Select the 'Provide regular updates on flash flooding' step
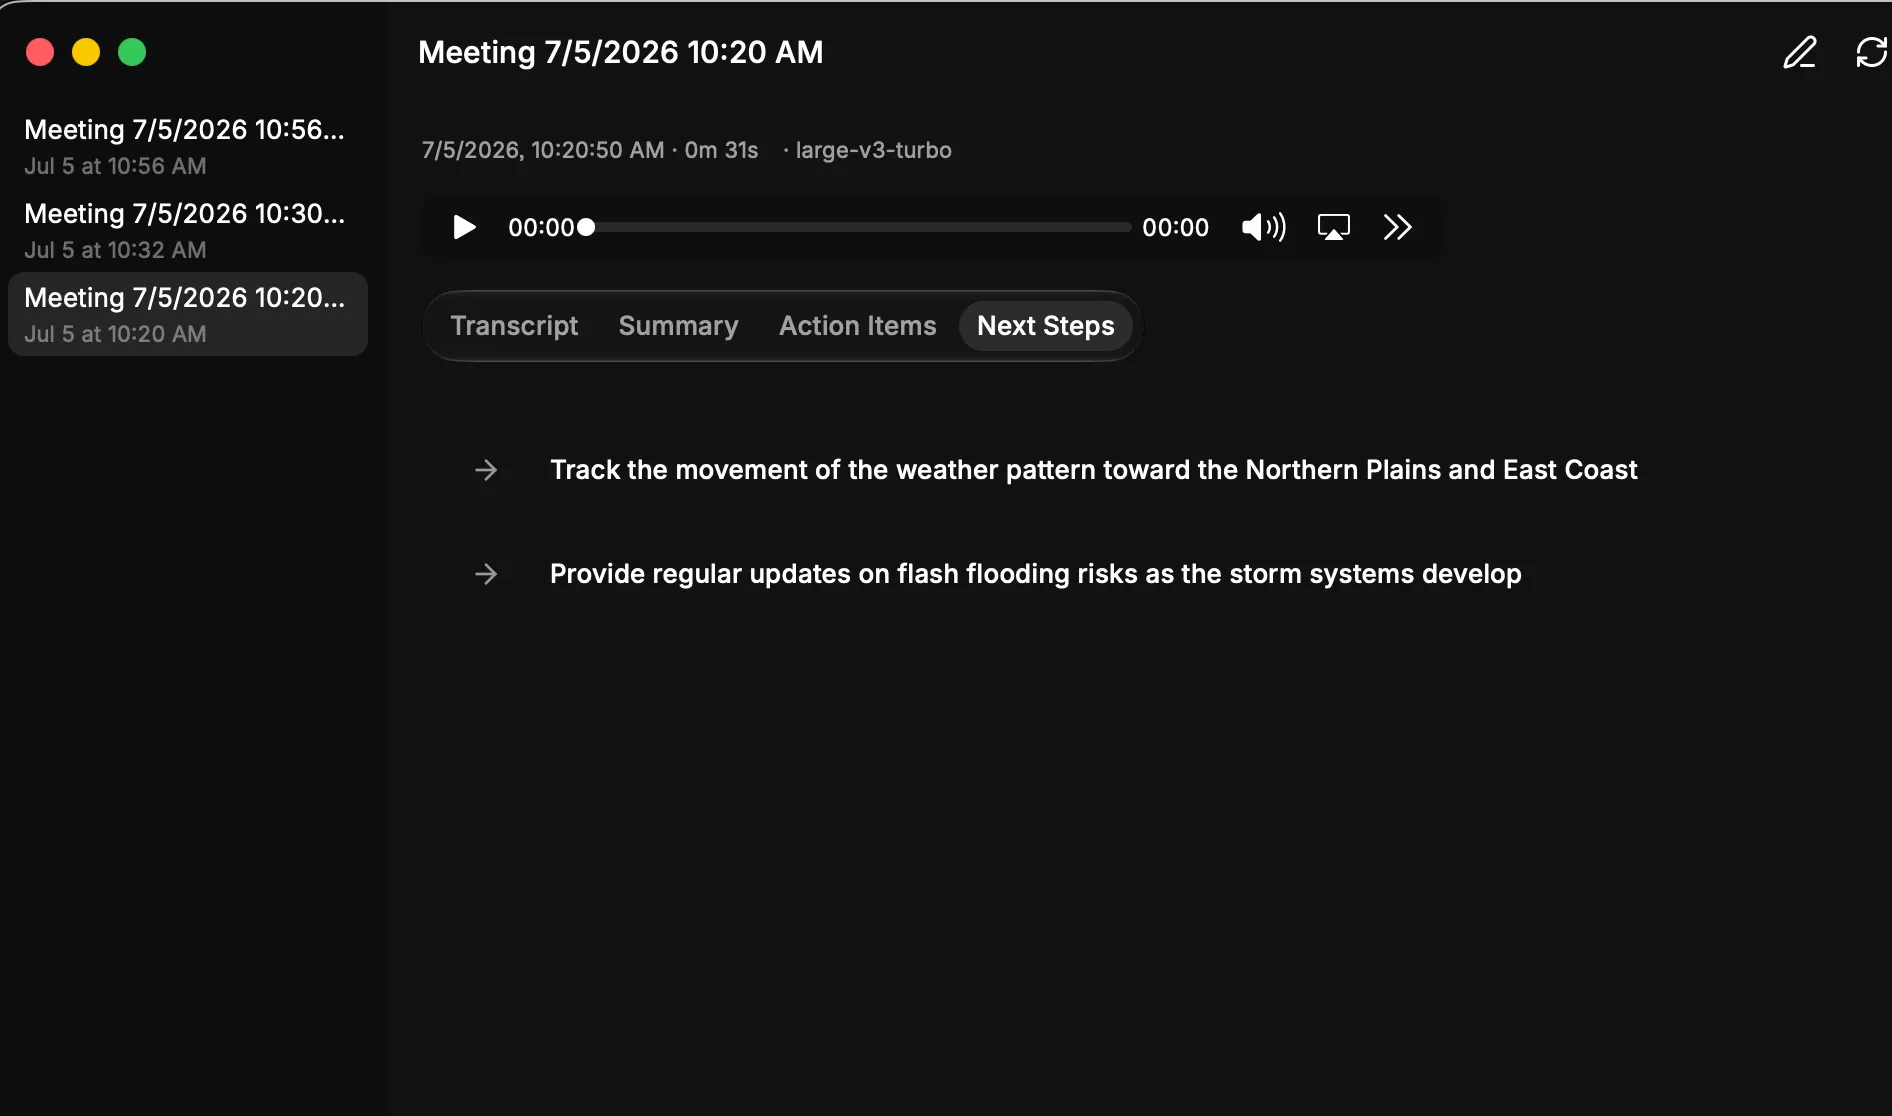 click(x=1036, y=574)
